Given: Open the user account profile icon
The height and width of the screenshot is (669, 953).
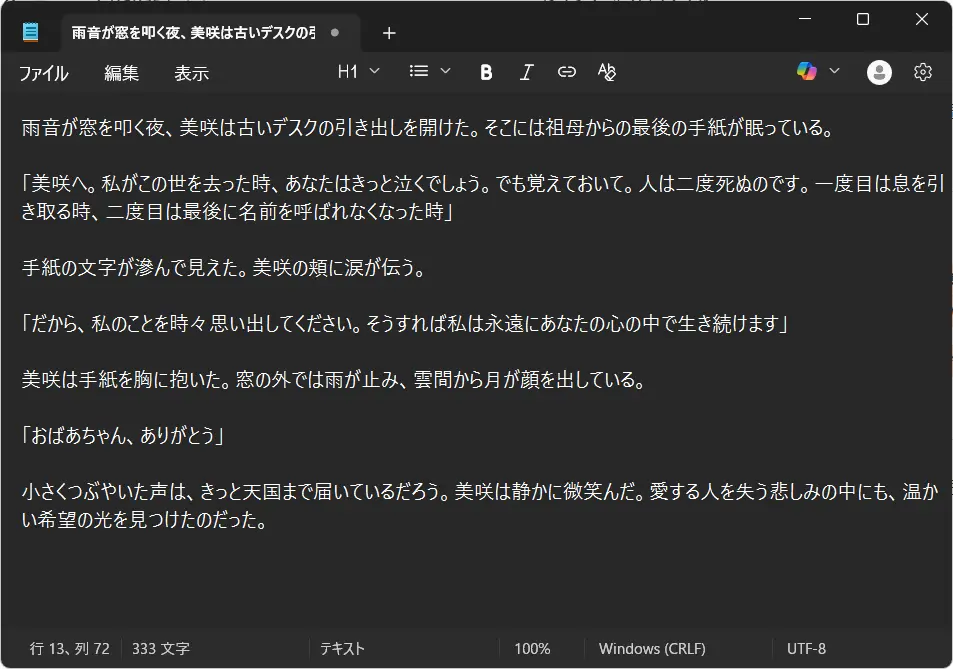Looking at the screenshot, I should point(879,72).
